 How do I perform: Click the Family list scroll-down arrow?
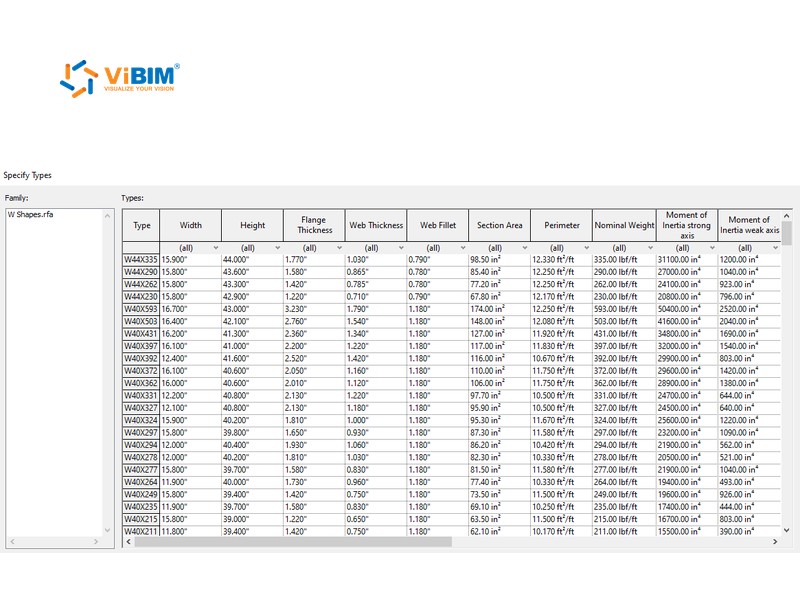(107, 530)
